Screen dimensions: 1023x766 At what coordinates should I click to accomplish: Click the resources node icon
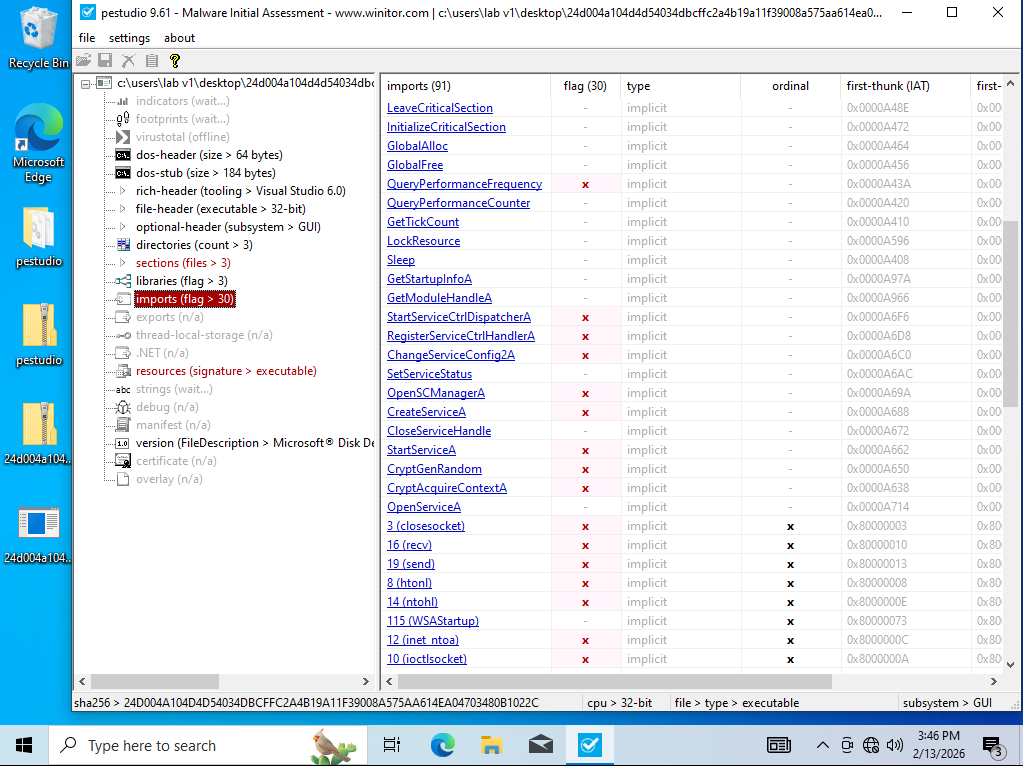123,371
